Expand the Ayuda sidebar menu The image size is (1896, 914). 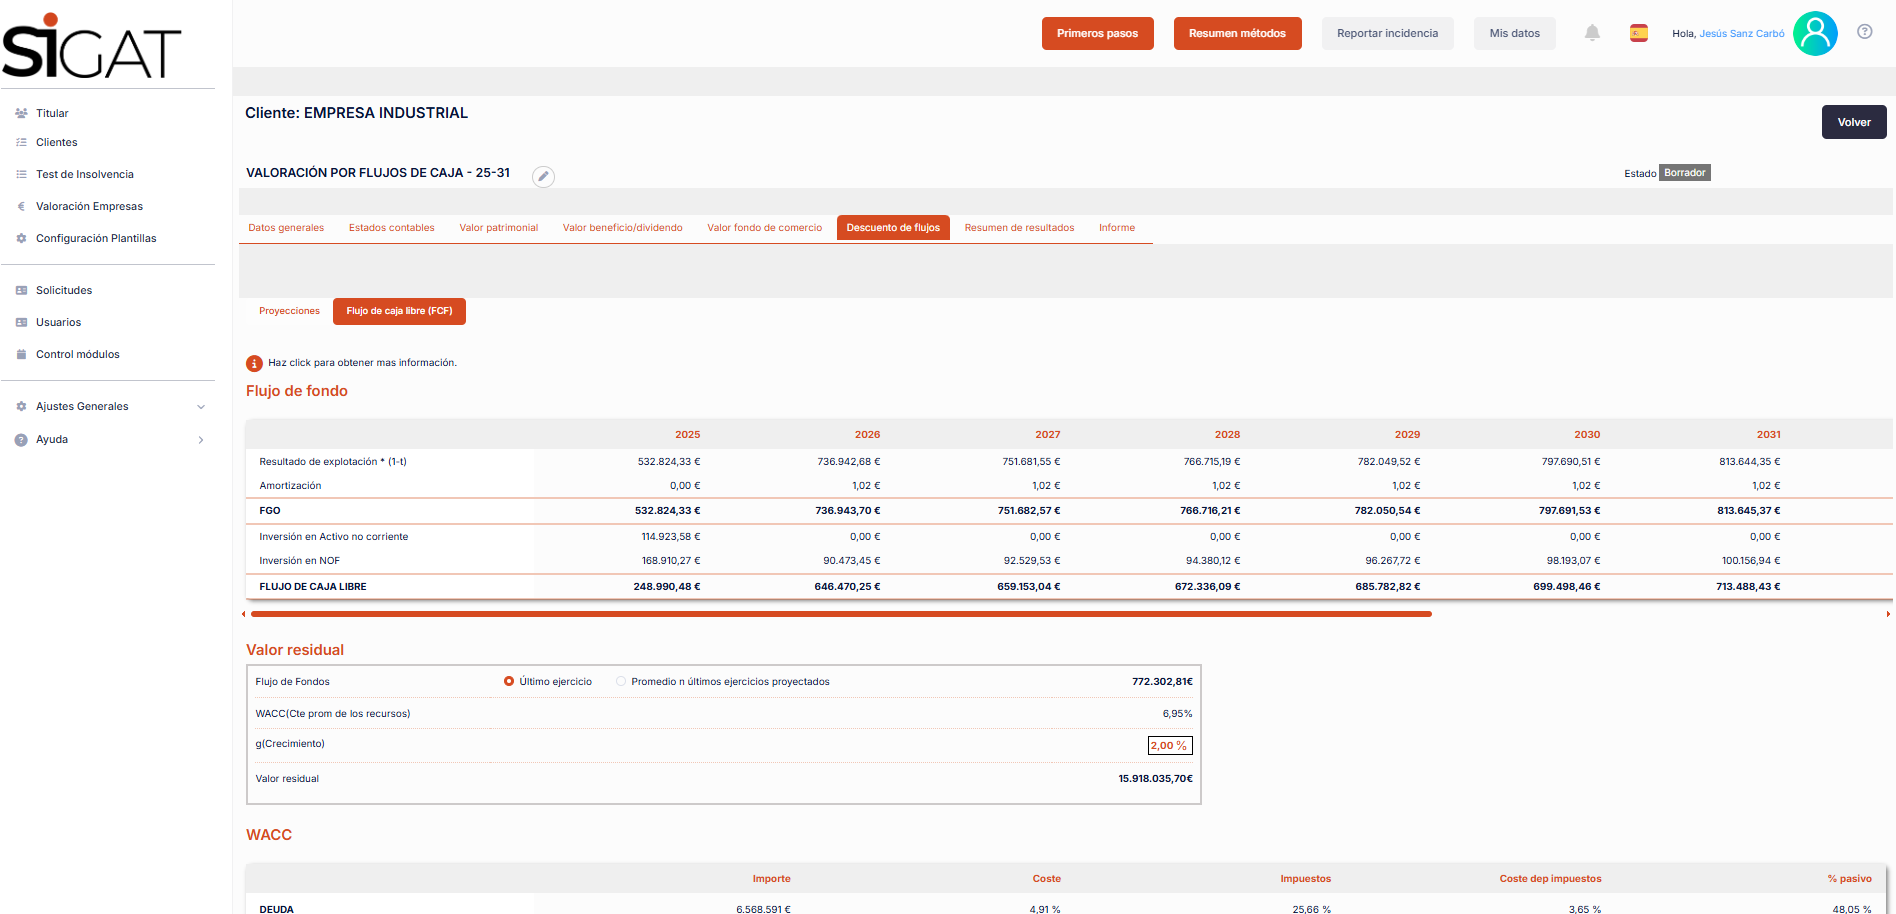[110, 439]
